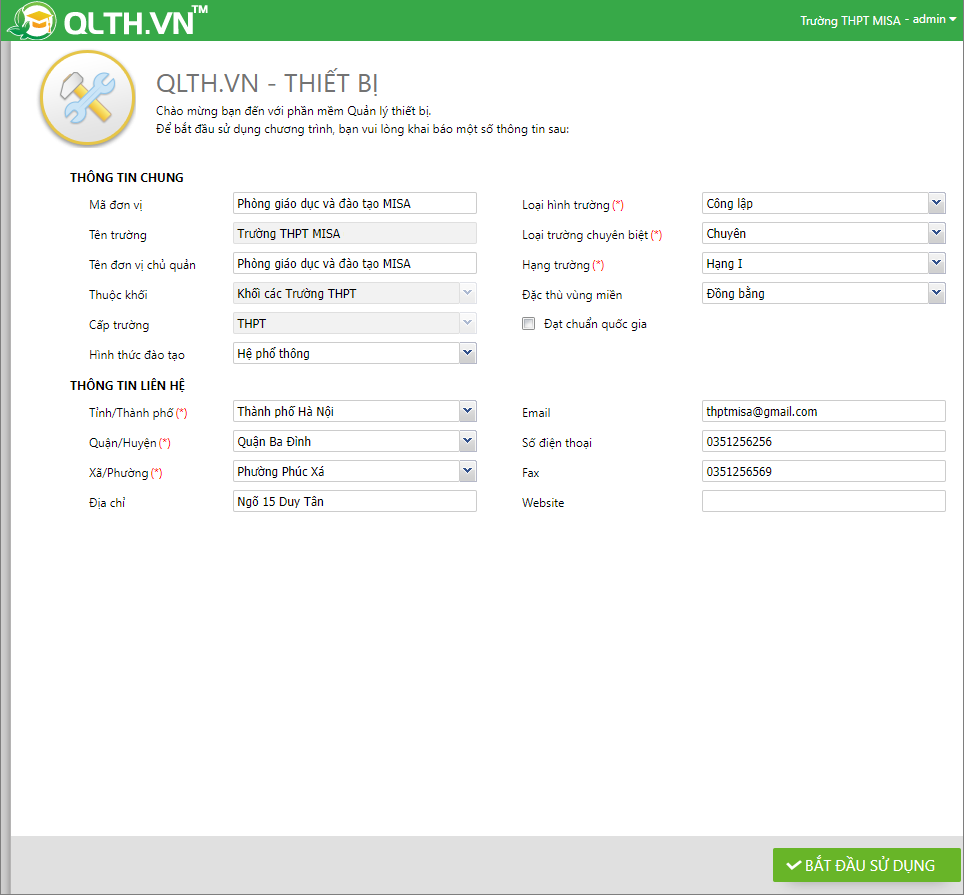Click the empty Website field
This screenshot has height=895, width=964.
coord(824,502)
